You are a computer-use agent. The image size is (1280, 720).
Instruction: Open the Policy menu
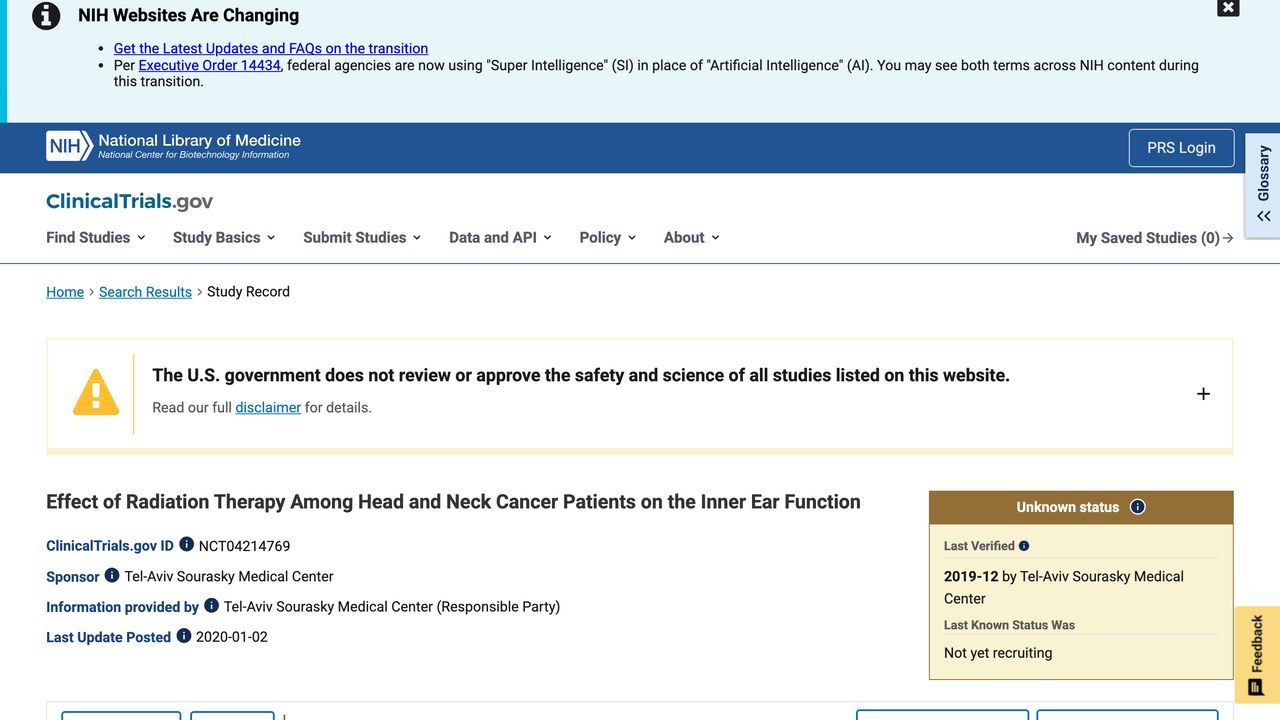608,238
